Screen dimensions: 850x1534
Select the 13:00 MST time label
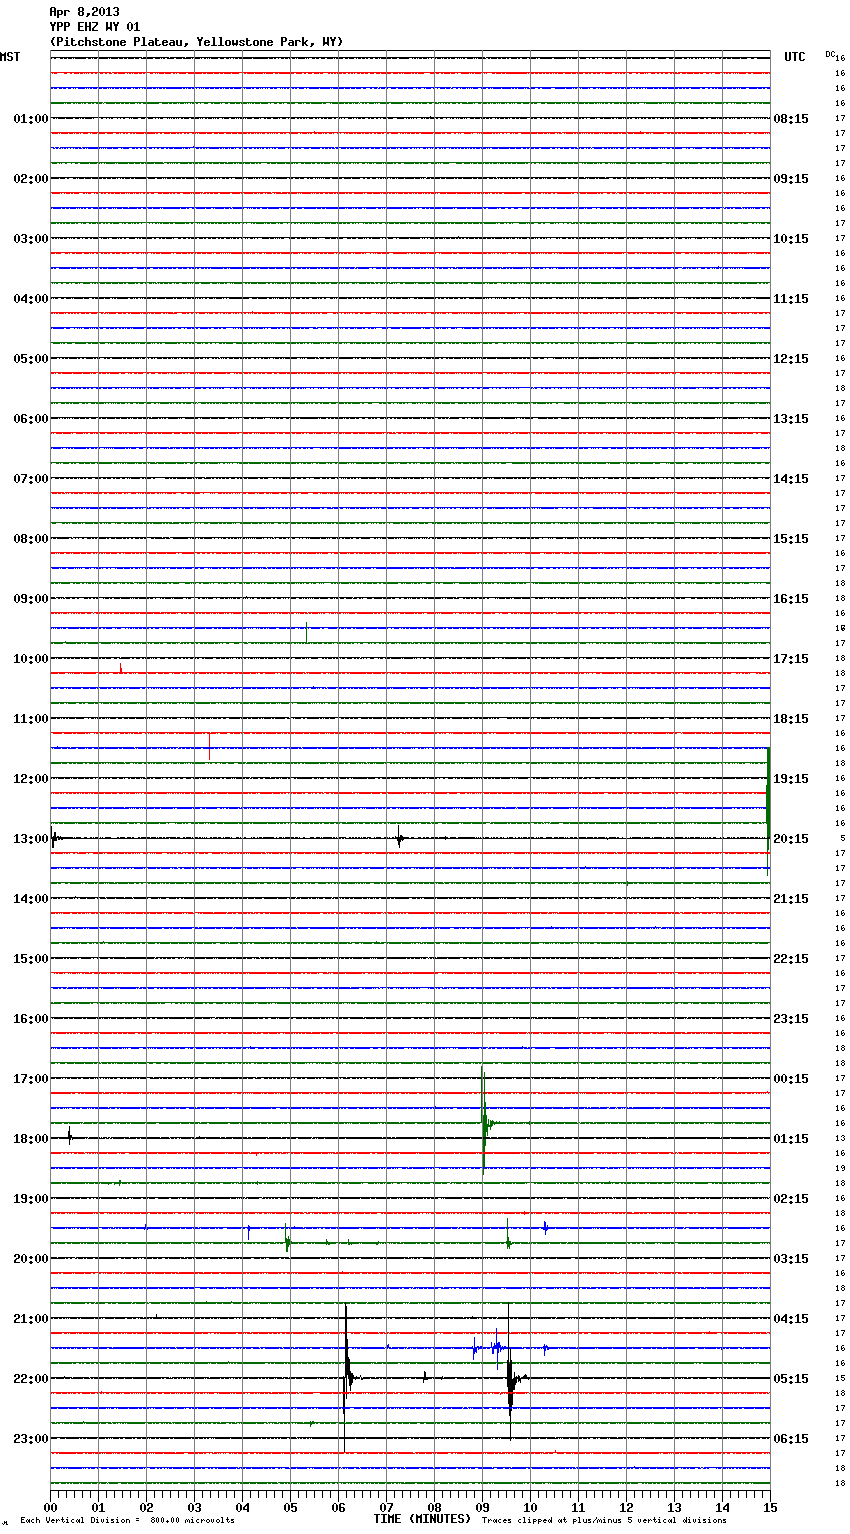(x=30, y=839)
